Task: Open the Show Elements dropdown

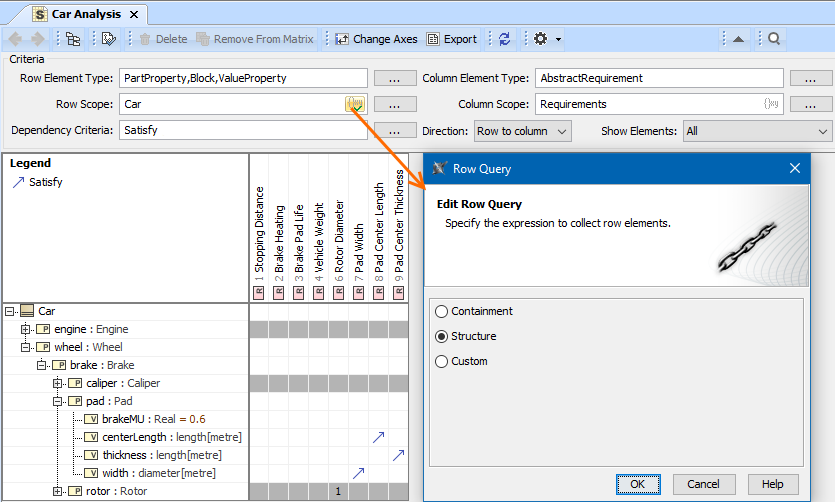Action: point(756,131)
